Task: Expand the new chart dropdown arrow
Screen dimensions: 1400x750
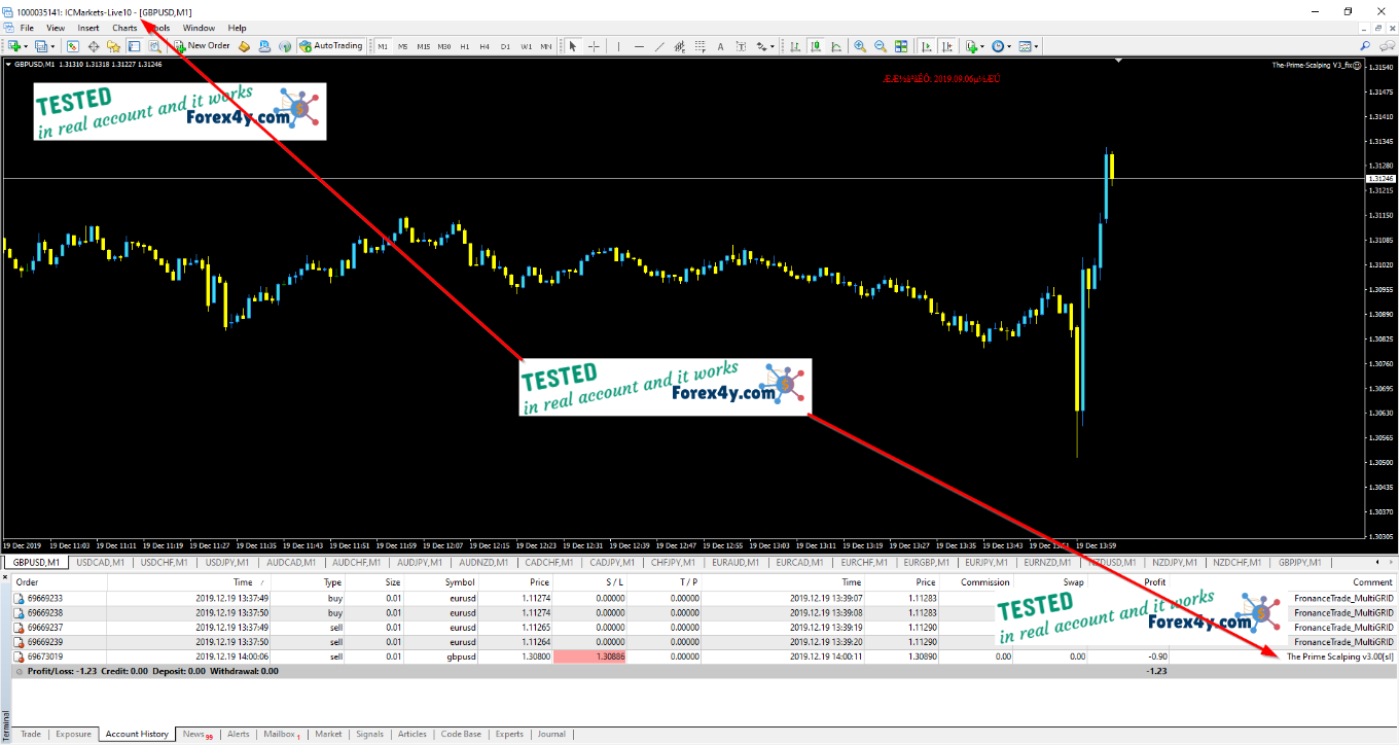Action: click(x=27, y=46)
